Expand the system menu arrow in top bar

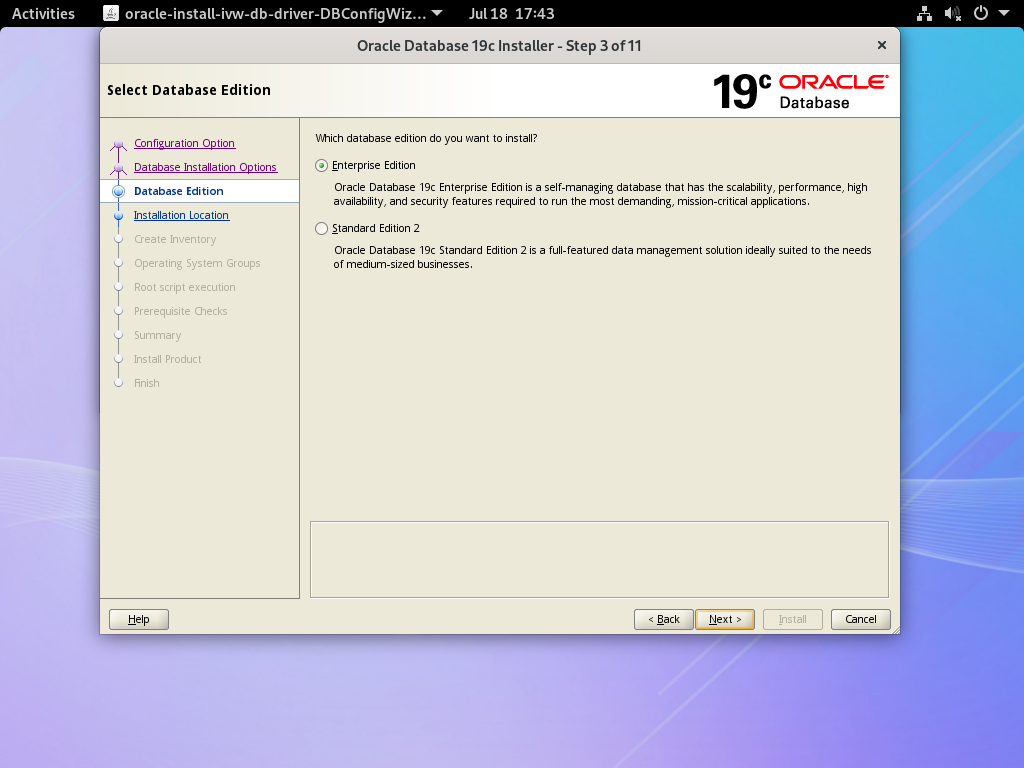point(1004,14)
